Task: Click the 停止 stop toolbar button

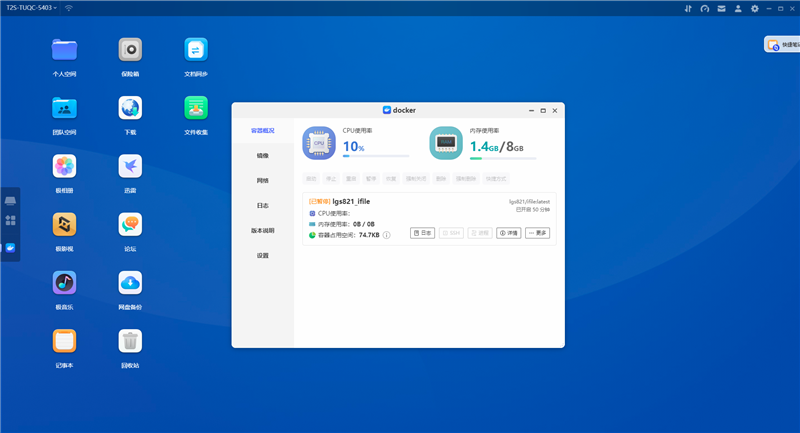Action: (331, 179)
